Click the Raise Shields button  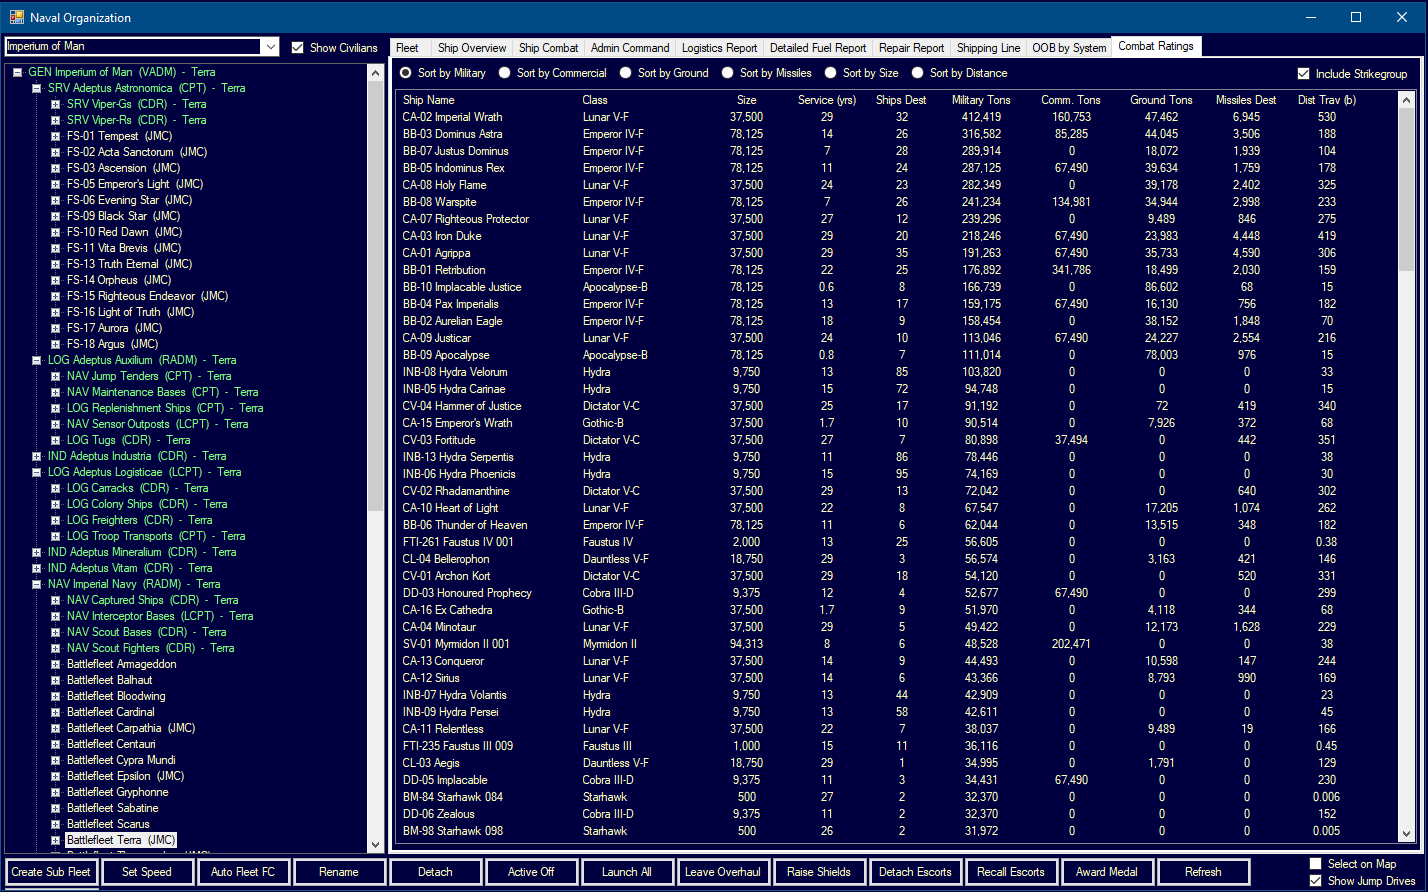(819, 872)
